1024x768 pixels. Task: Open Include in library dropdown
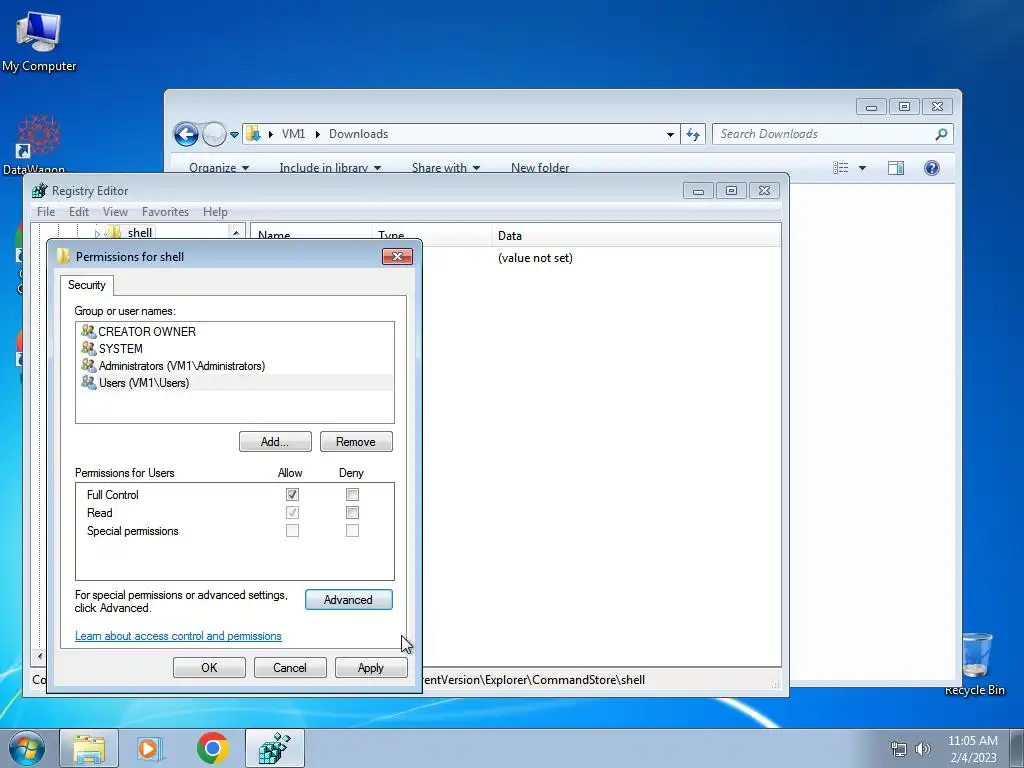click(x=330, y=167)
